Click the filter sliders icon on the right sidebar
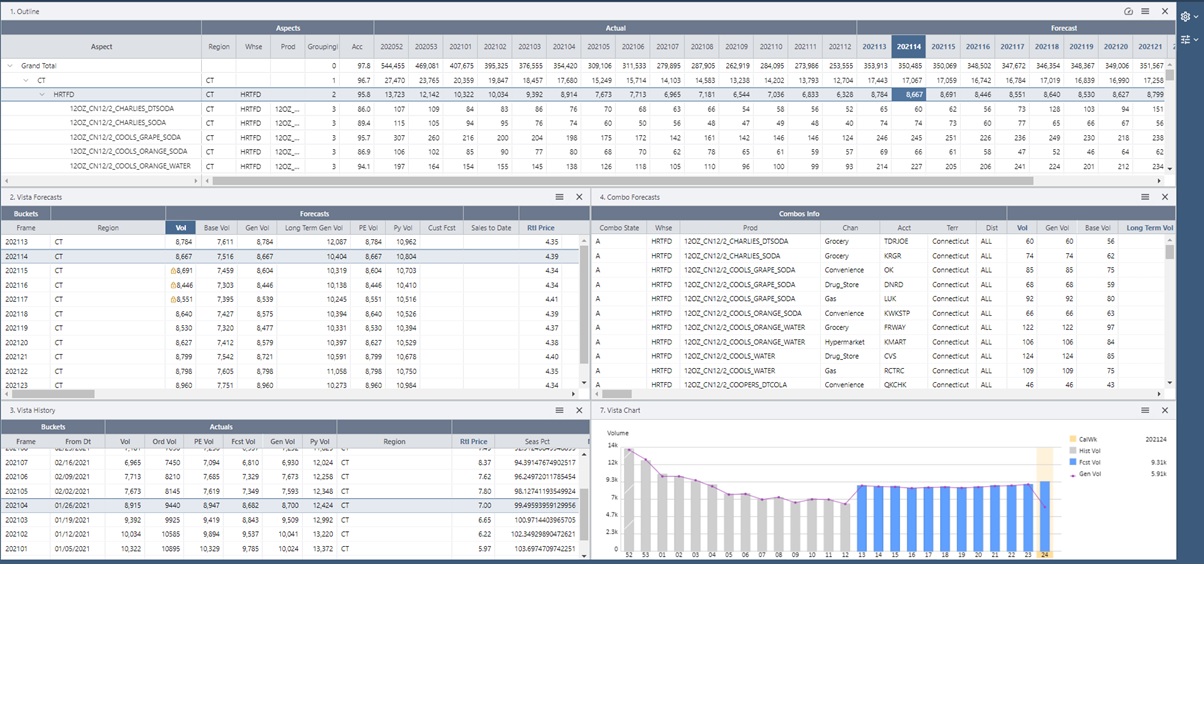This screenshot has width=1204, height=720. point(1184,40)
